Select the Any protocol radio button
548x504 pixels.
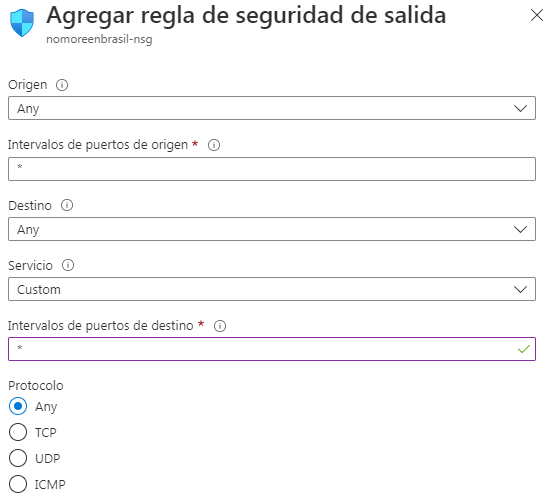point(18,406)
